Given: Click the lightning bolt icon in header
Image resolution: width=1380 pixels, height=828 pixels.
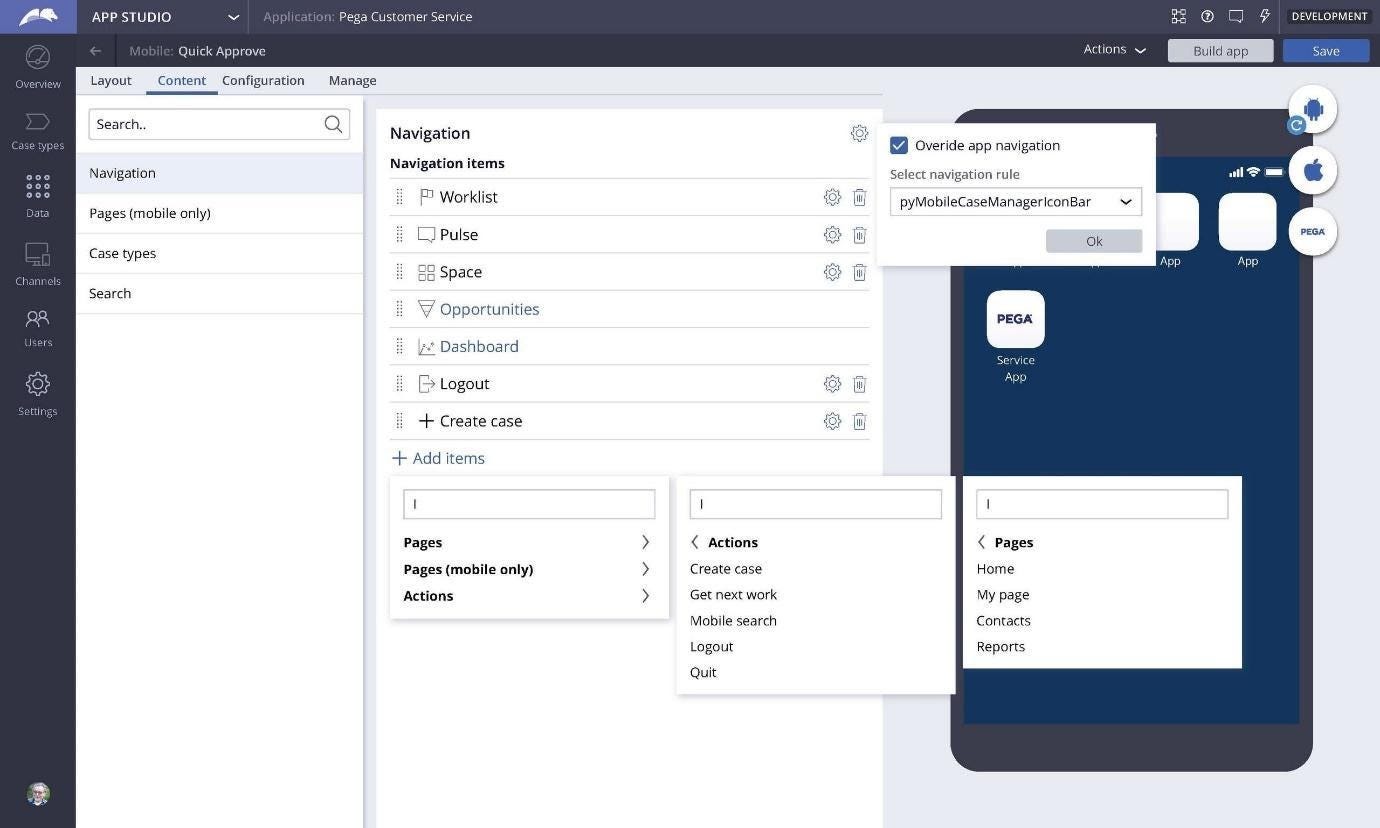Looking at the screenshot, I should coord(1264,16).
